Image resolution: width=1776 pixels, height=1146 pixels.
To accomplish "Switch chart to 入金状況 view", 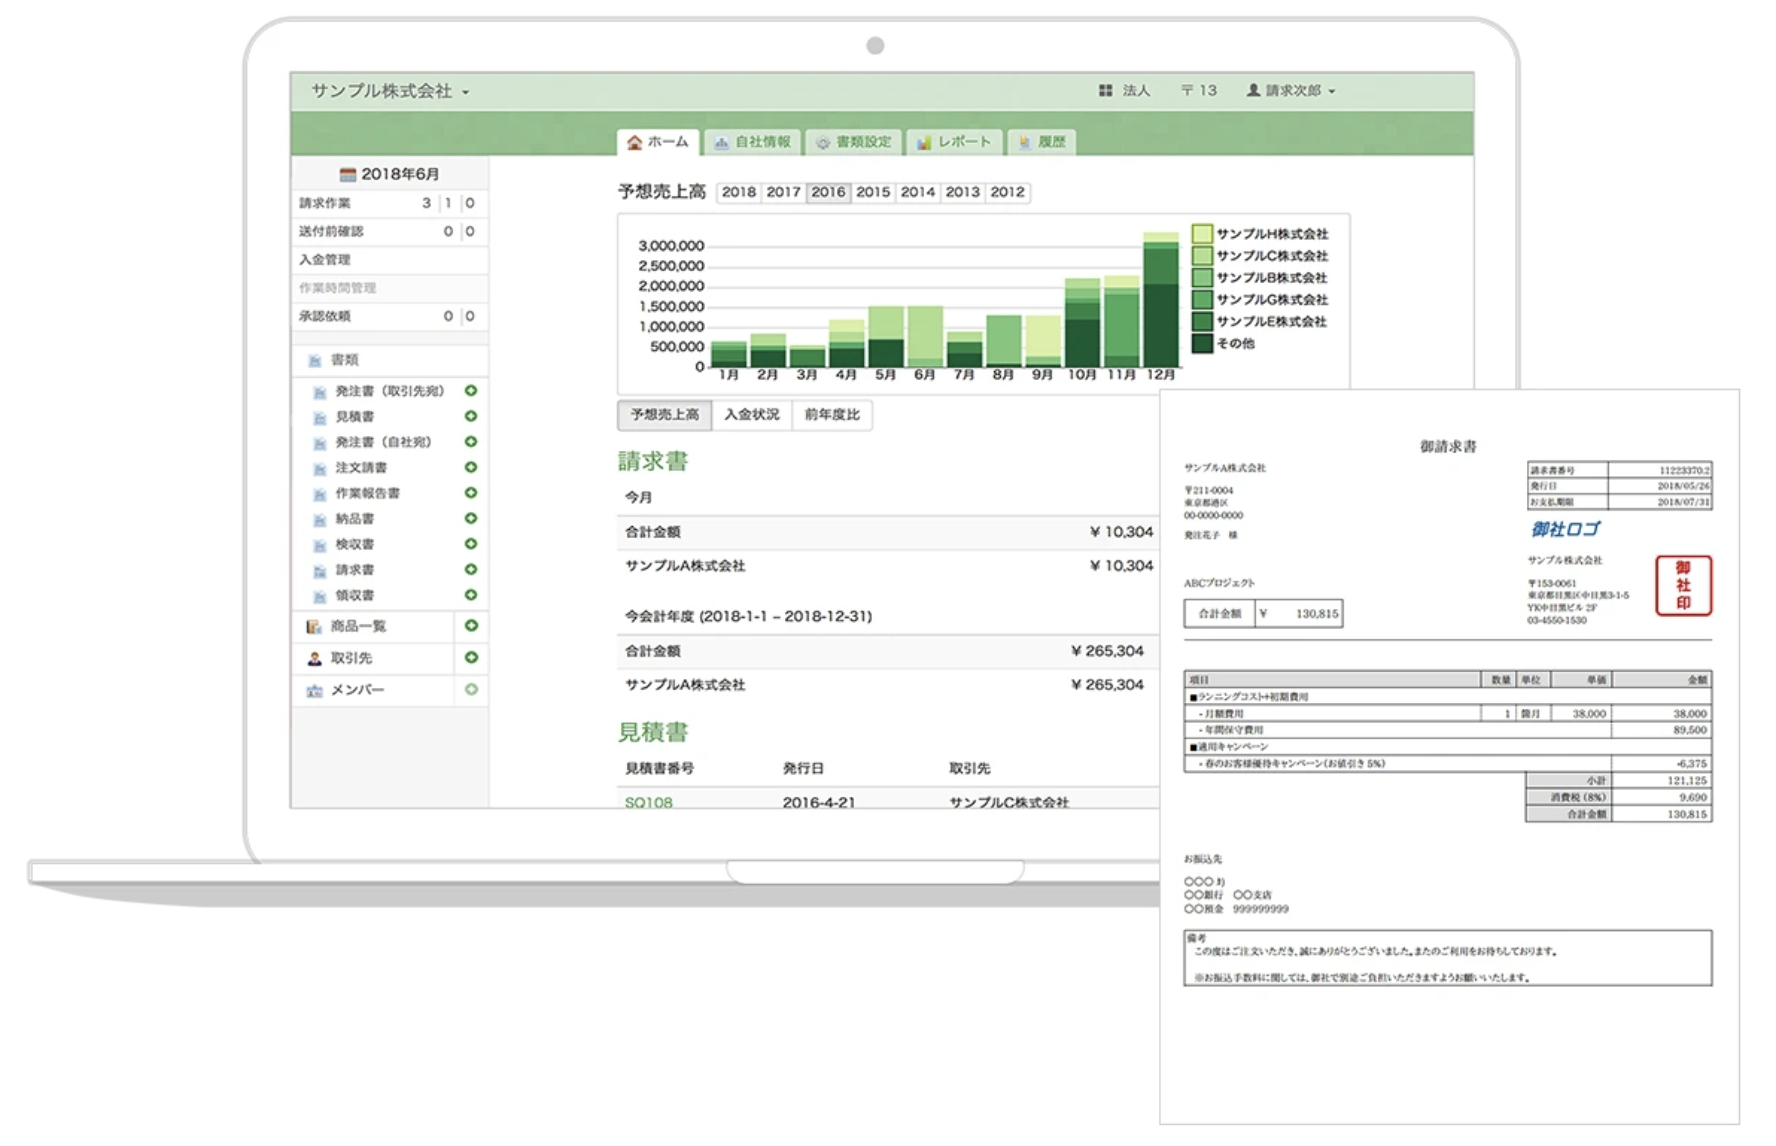I will (x=751, y=414).
